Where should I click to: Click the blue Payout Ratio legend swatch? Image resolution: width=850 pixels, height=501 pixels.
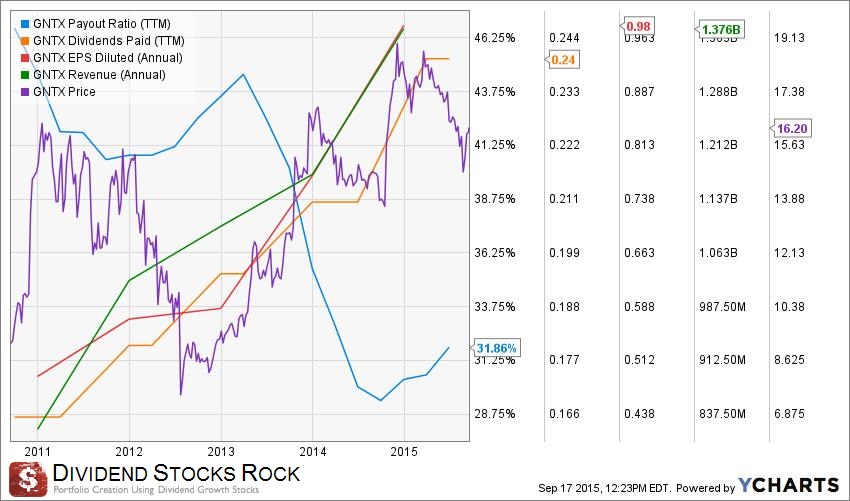point(24,24)
